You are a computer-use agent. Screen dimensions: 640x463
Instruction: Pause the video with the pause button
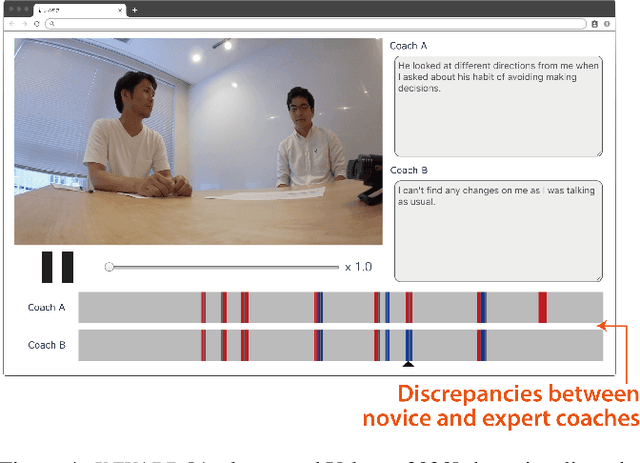point(58,267)
